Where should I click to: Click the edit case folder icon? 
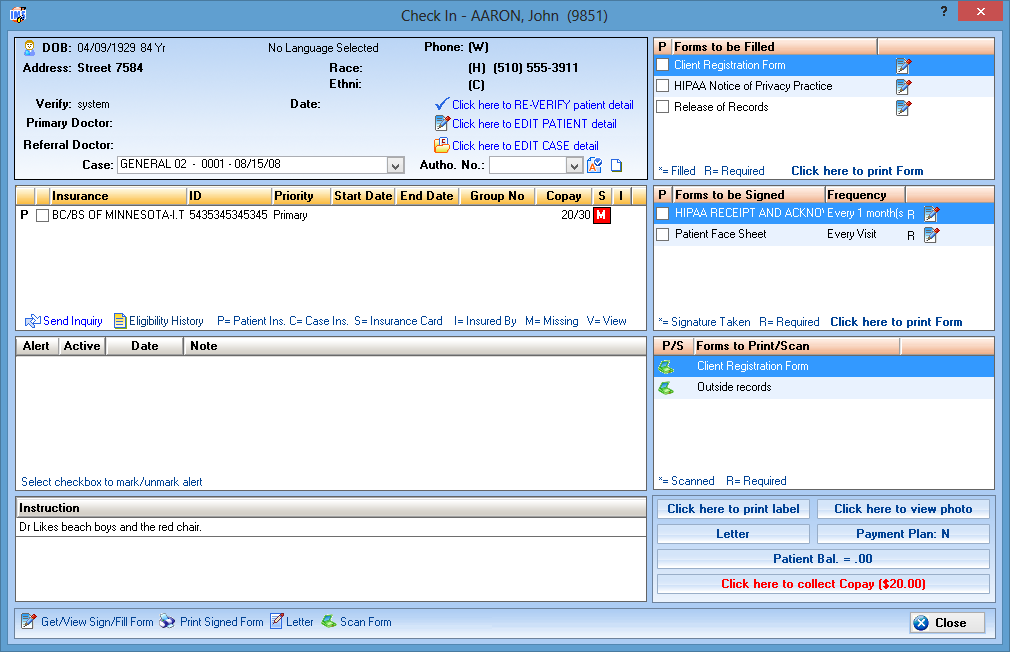[x=442, y=145]
